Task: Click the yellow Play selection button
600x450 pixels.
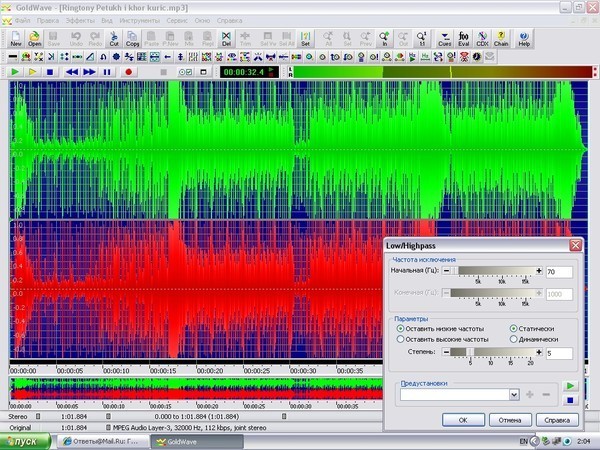Action: 32,72
